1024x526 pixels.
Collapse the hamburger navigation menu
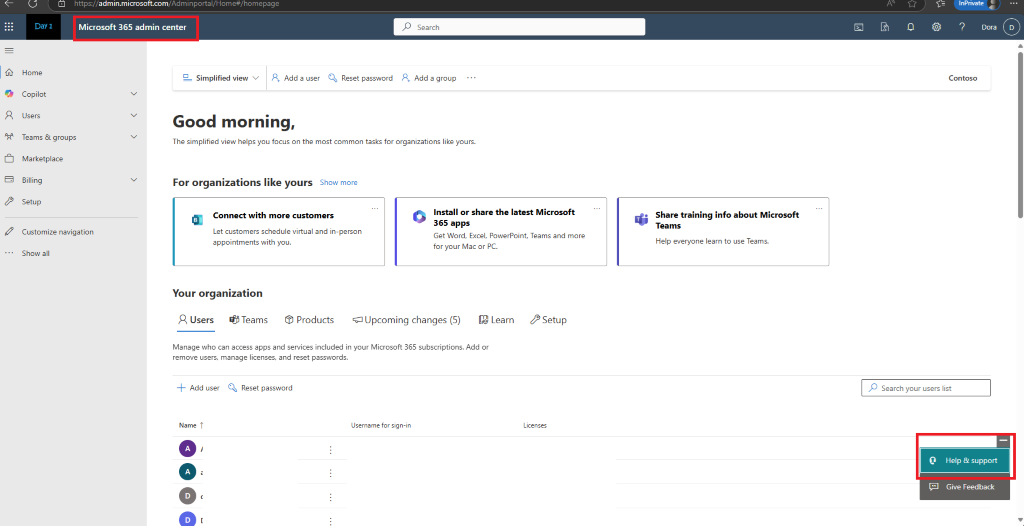pyautogui.click(x=9, y=50)
